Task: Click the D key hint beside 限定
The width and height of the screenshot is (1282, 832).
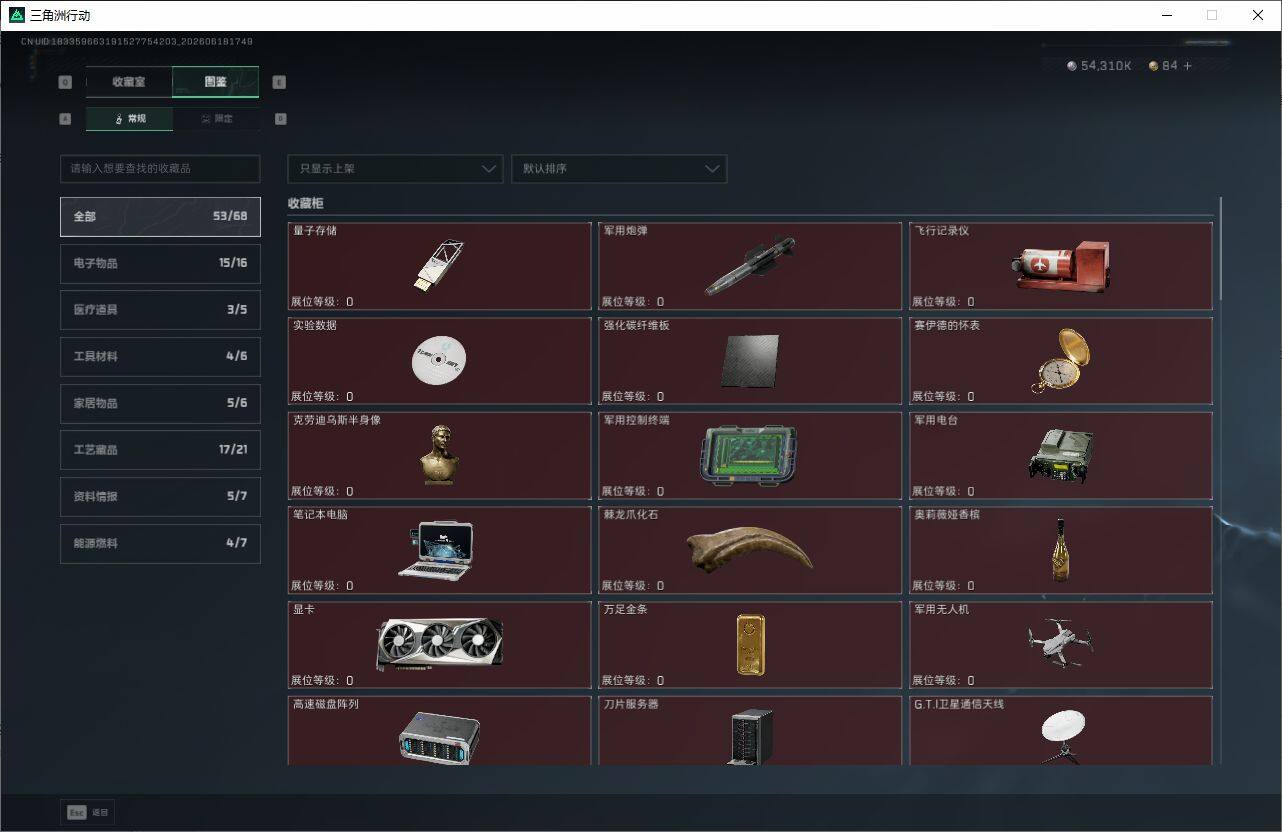Action: pos(280,118)
